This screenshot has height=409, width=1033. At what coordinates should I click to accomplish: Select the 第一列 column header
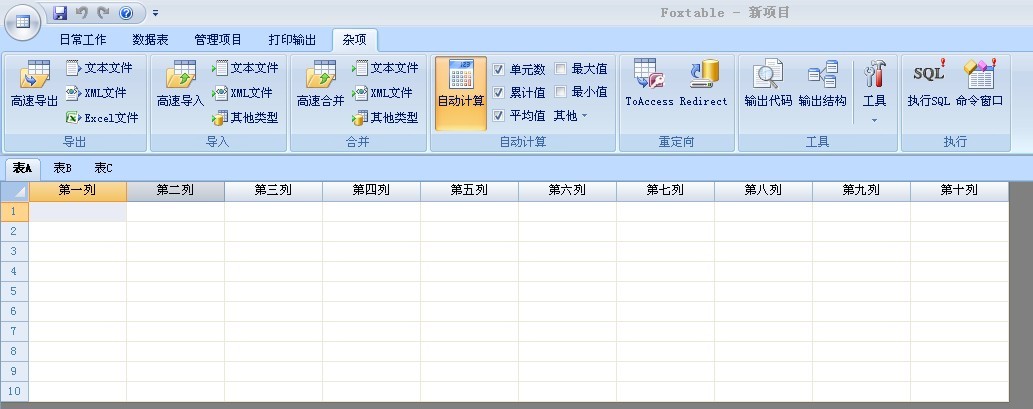coord(78,191)
